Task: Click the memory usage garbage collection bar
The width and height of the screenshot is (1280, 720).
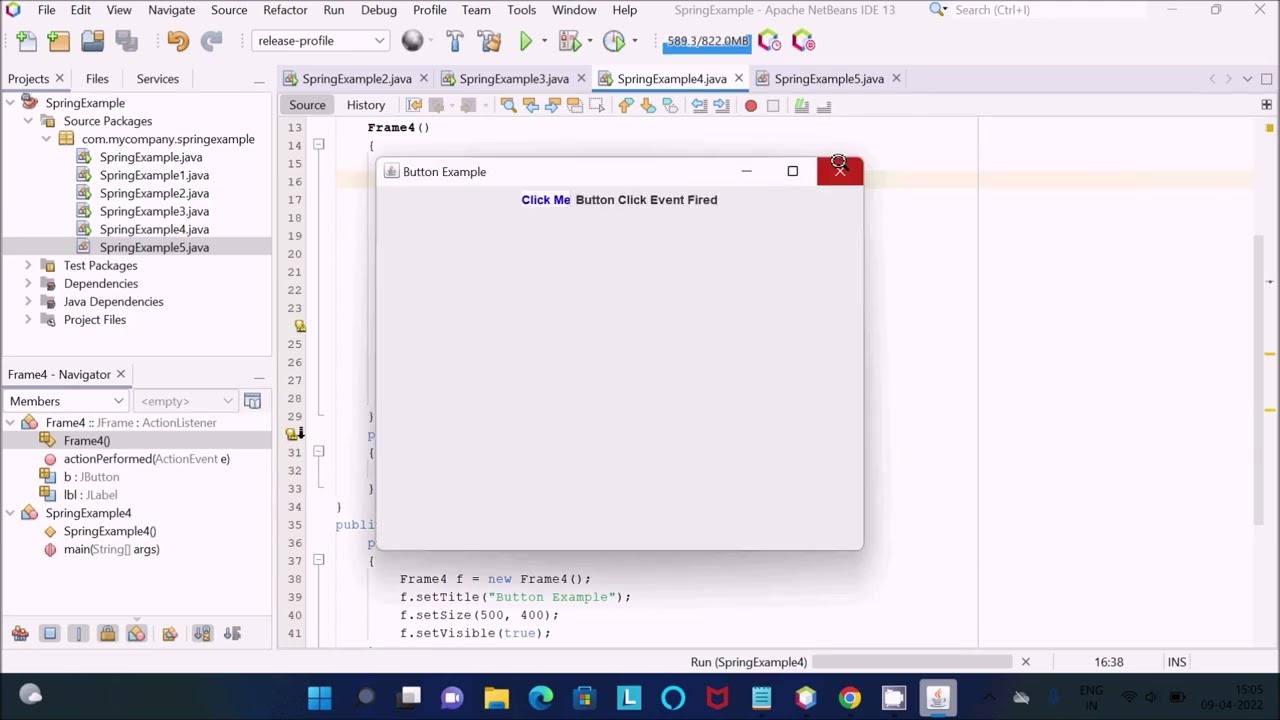Action: click(x=707, y=41)
